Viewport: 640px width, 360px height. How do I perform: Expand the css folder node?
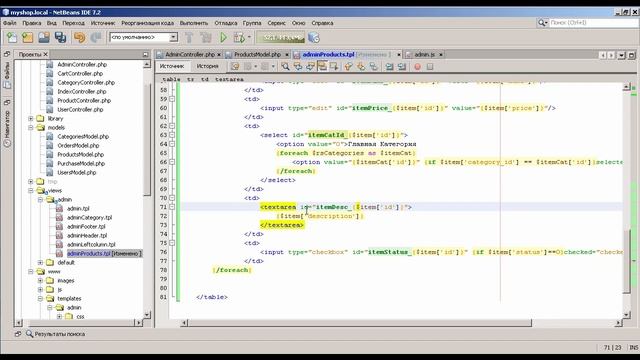(59, 316)
